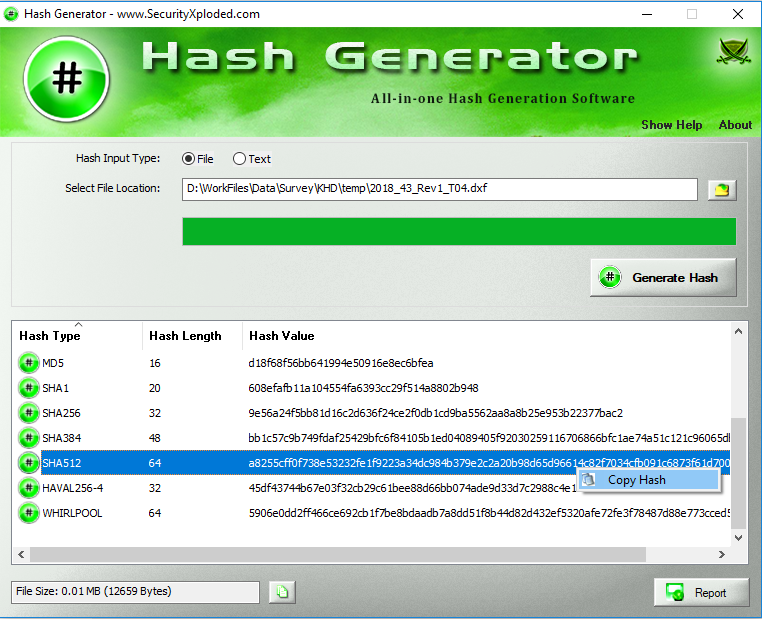The height and width of the screenshot is (619, 762).
Task: Select the MD5 row label
Action: point(53,363)
